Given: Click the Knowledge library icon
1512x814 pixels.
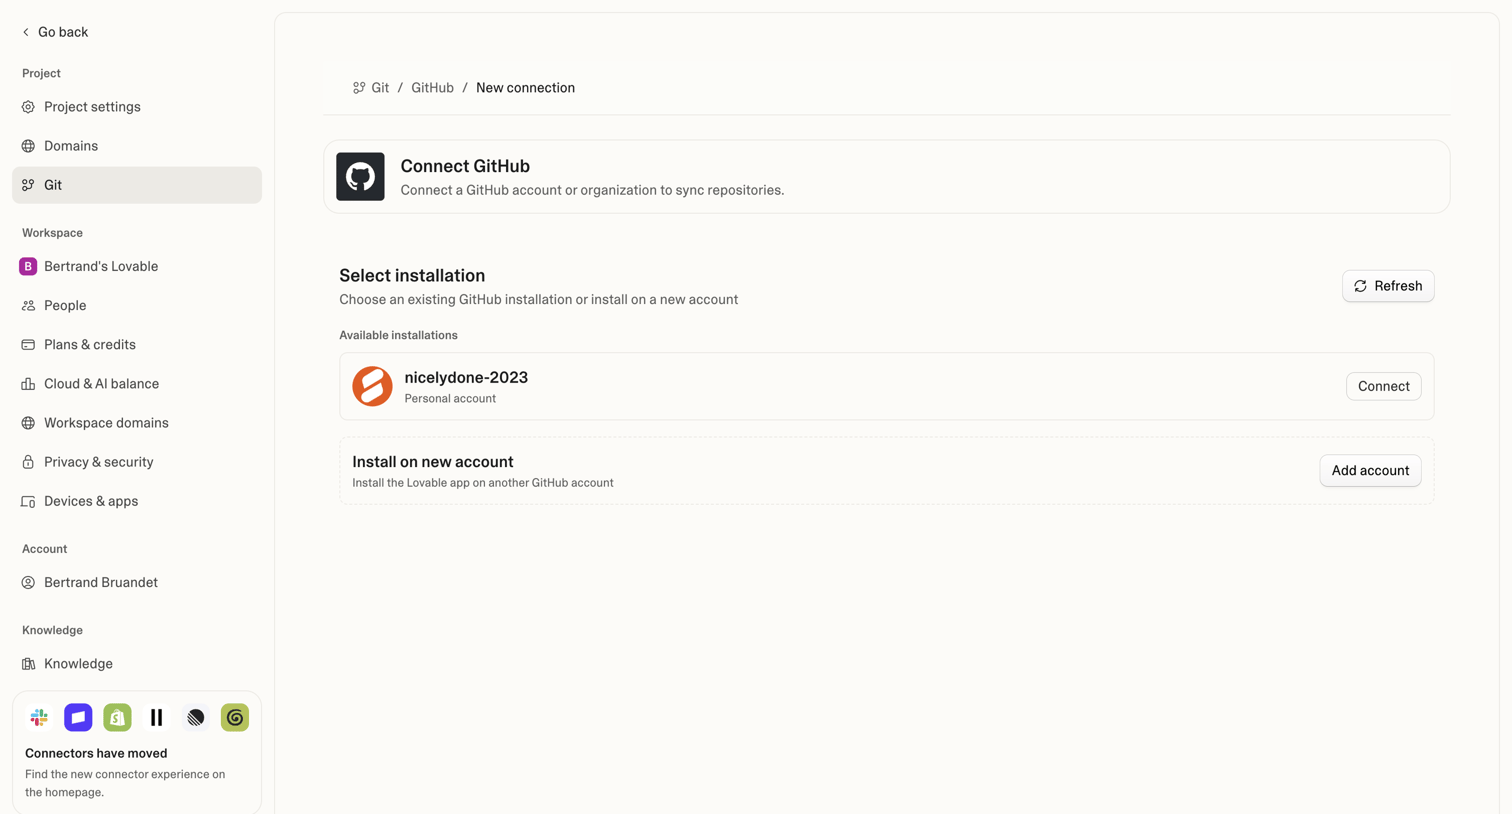Looking at the screenshot, I should pyautogui.click(x=28, y=664).
